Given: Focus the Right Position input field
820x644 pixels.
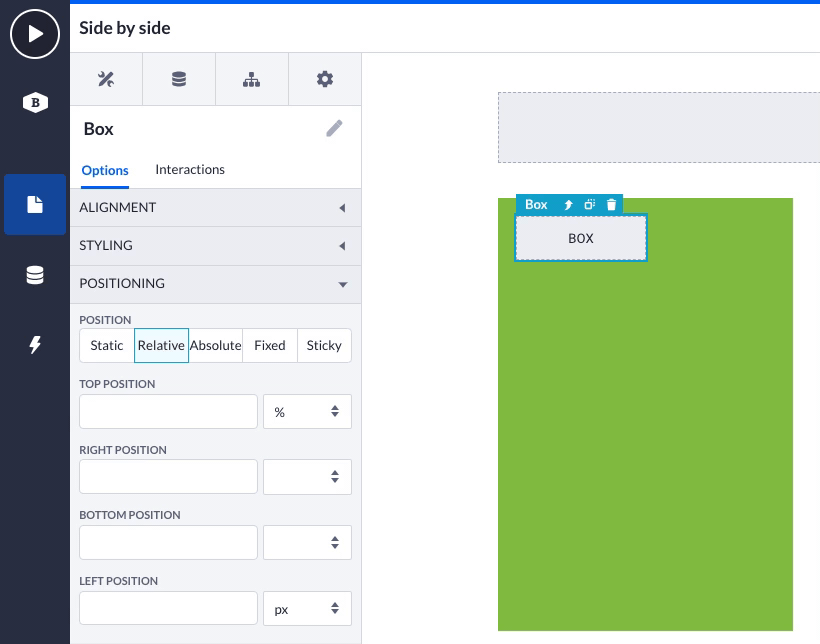Looking at the screenshot, I should (x=168, y=477).
